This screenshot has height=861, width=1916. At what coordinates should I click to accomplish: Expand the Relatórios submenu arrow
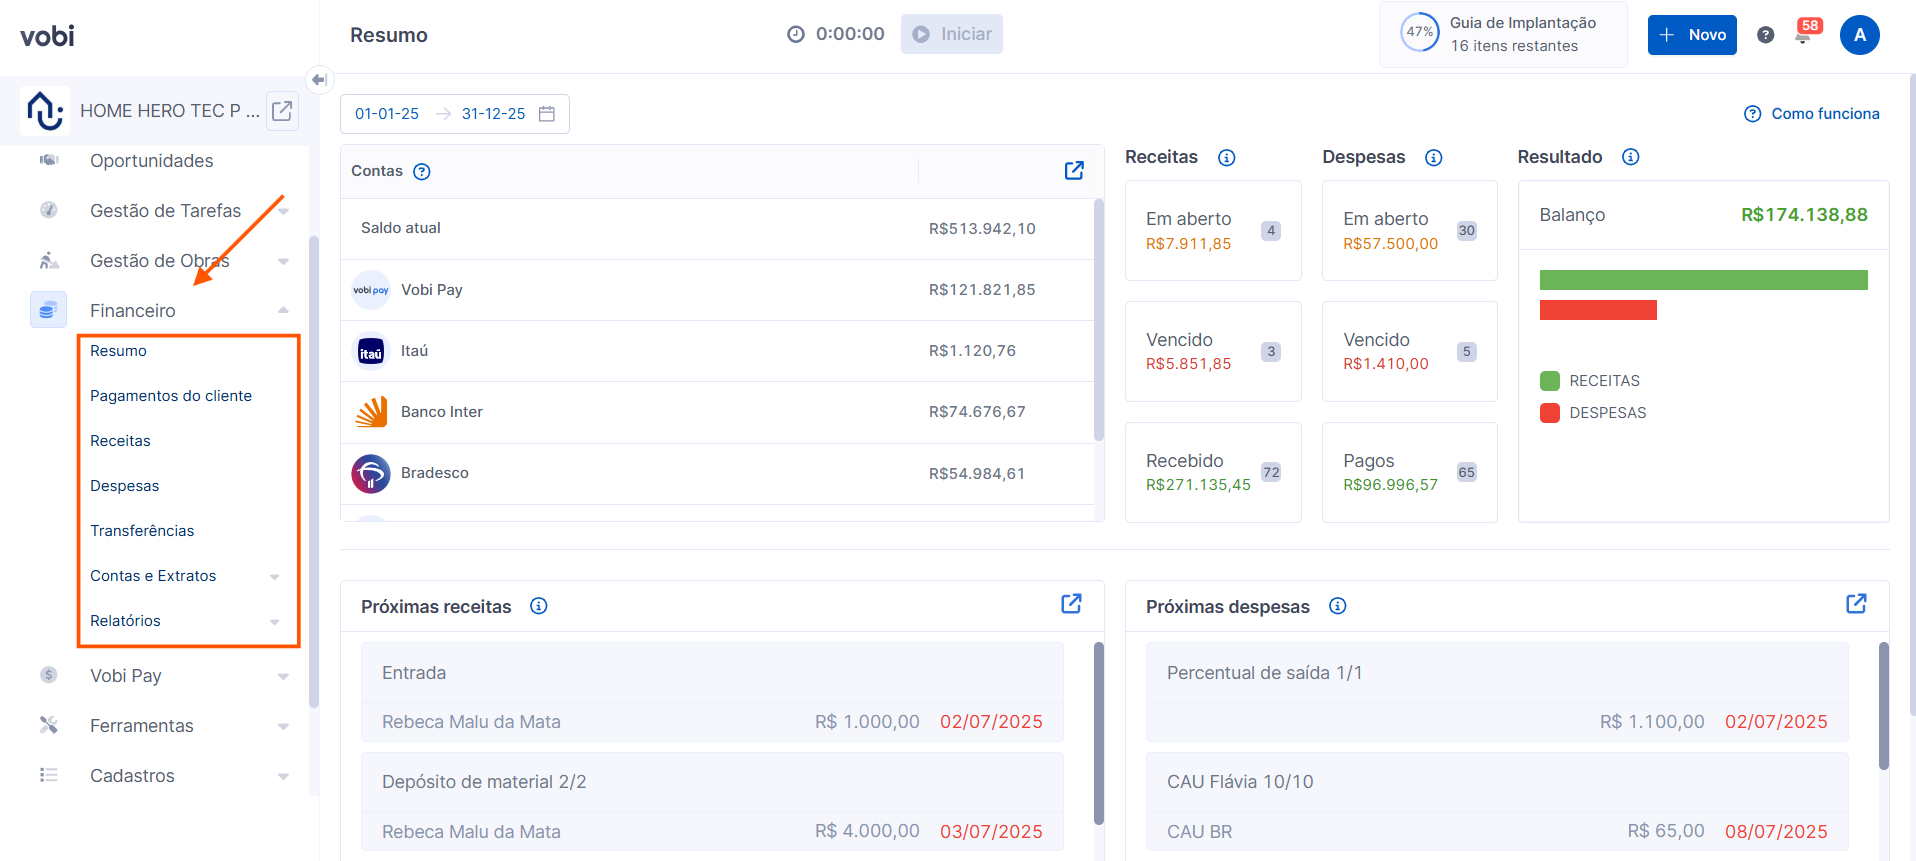click(275, 621)
